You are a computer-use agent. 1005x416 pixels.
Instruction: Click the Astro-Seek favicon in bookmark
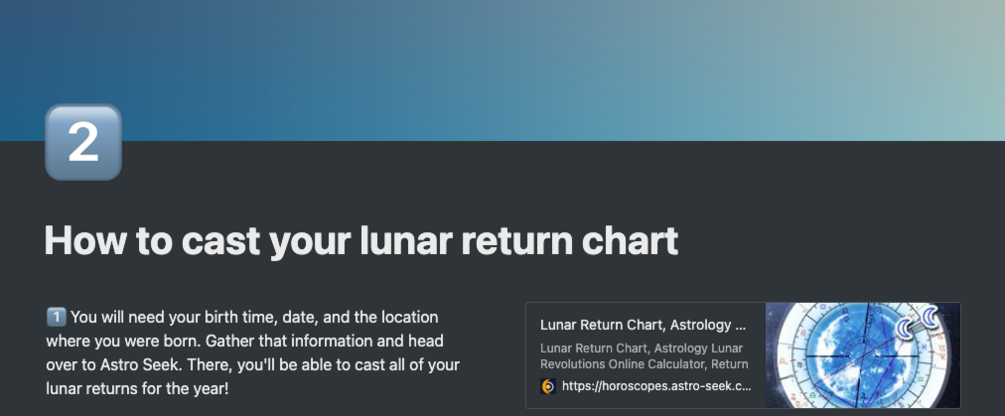548,386
